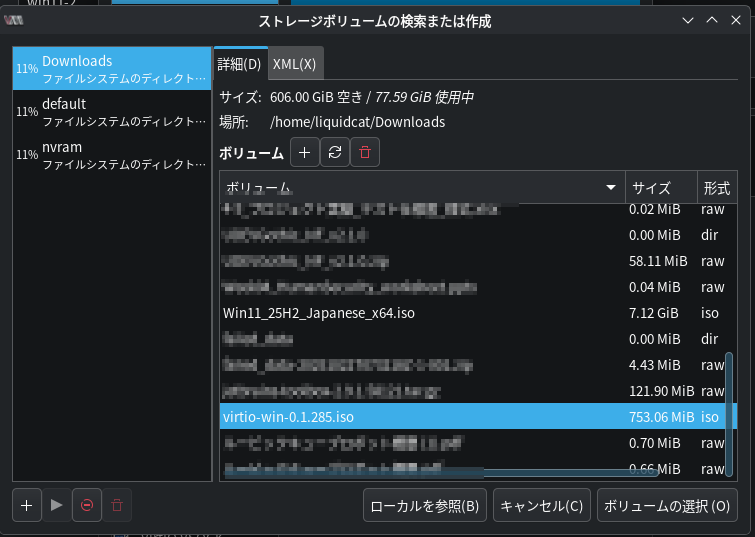Click the キャンセル(C) button
The width and height of the screenshot is (755, 537).
[x=542, y=506]
